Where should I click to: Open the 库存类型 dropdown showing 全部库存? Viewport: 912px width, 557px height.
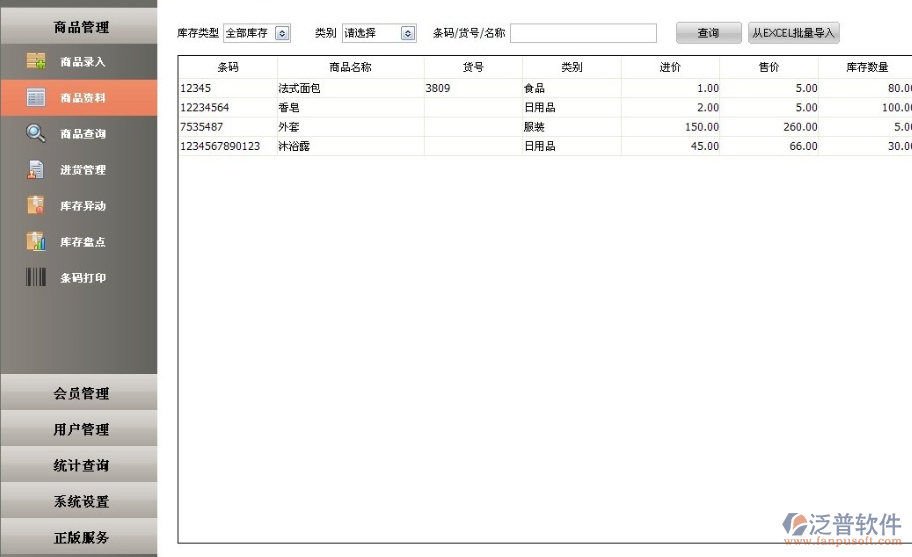point(257,33)
